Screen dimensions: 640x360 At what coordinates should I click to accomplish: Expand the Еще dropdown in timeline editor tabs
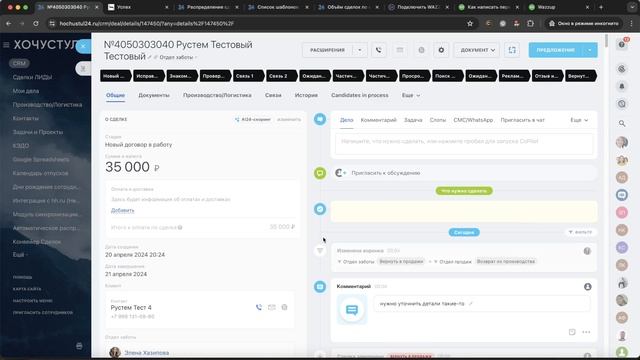[579, 120]
